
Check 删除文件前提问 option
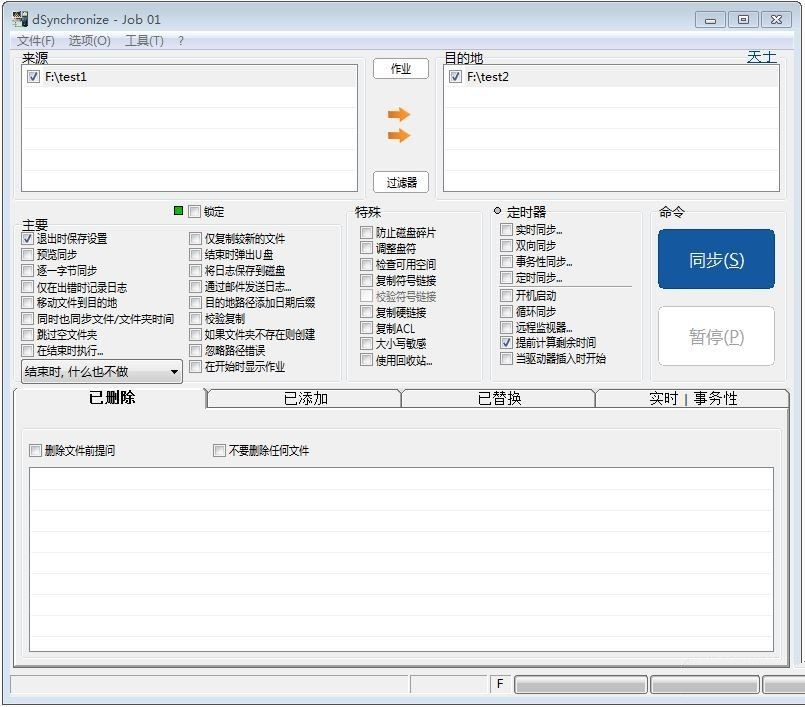tap(35, 451)
